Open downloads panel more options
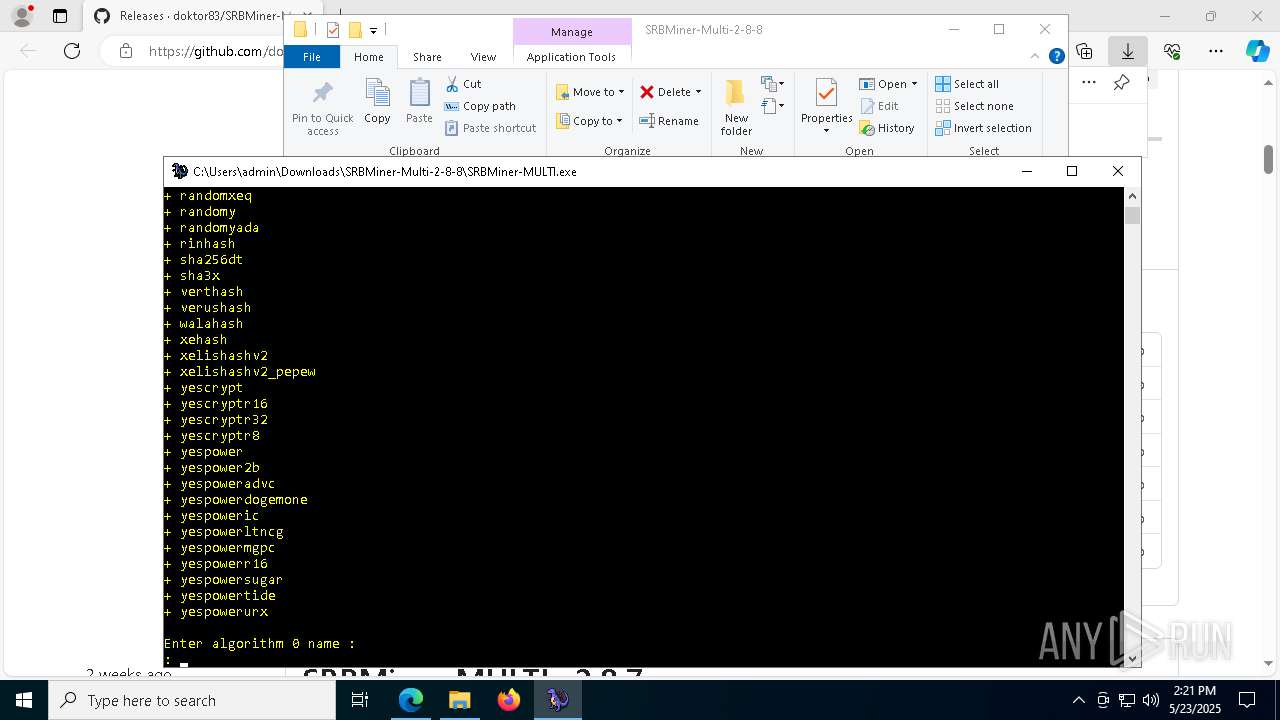 [1089, 83]
